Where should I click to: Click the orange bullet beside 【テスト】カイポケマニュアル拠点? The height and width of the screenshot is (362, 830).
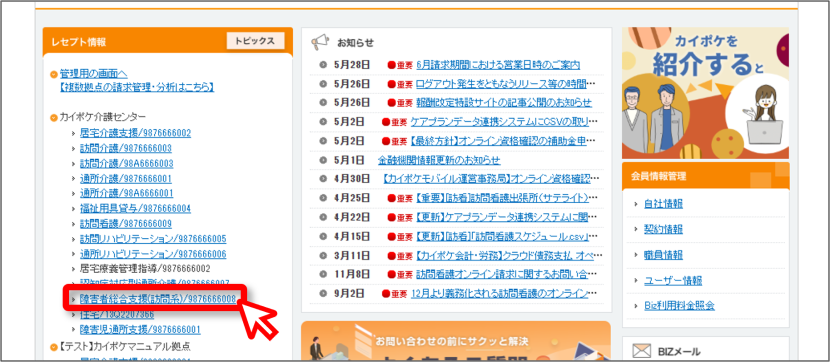pos(54,347)
